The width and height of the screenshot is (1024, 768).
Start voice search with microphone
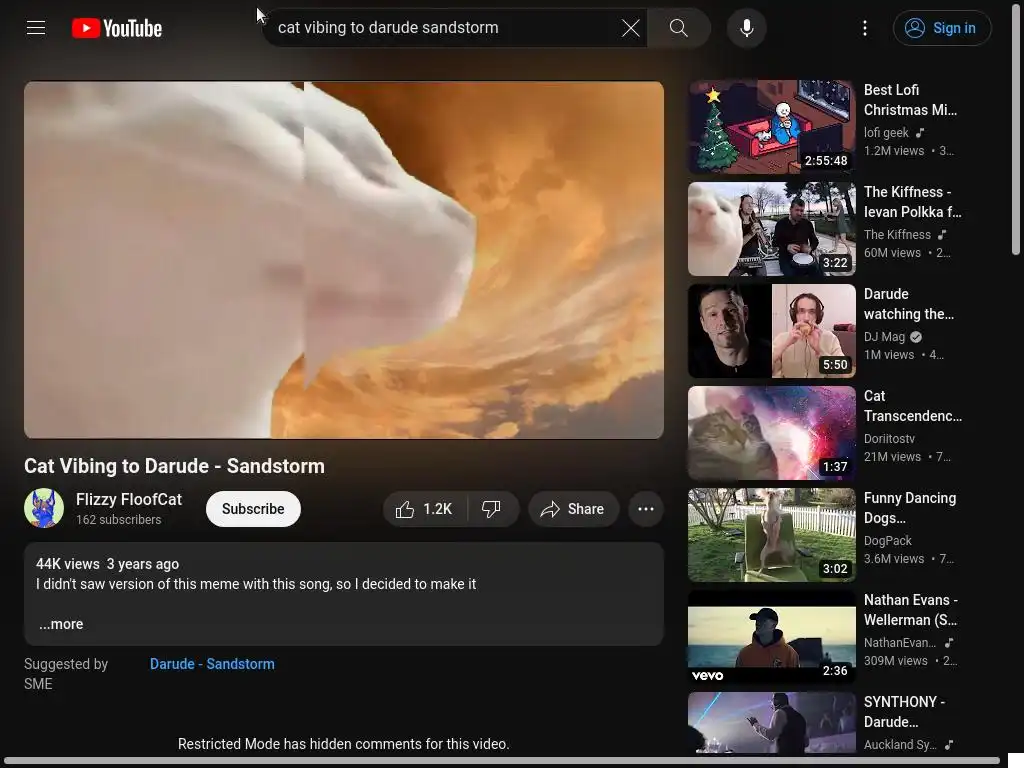746,28
